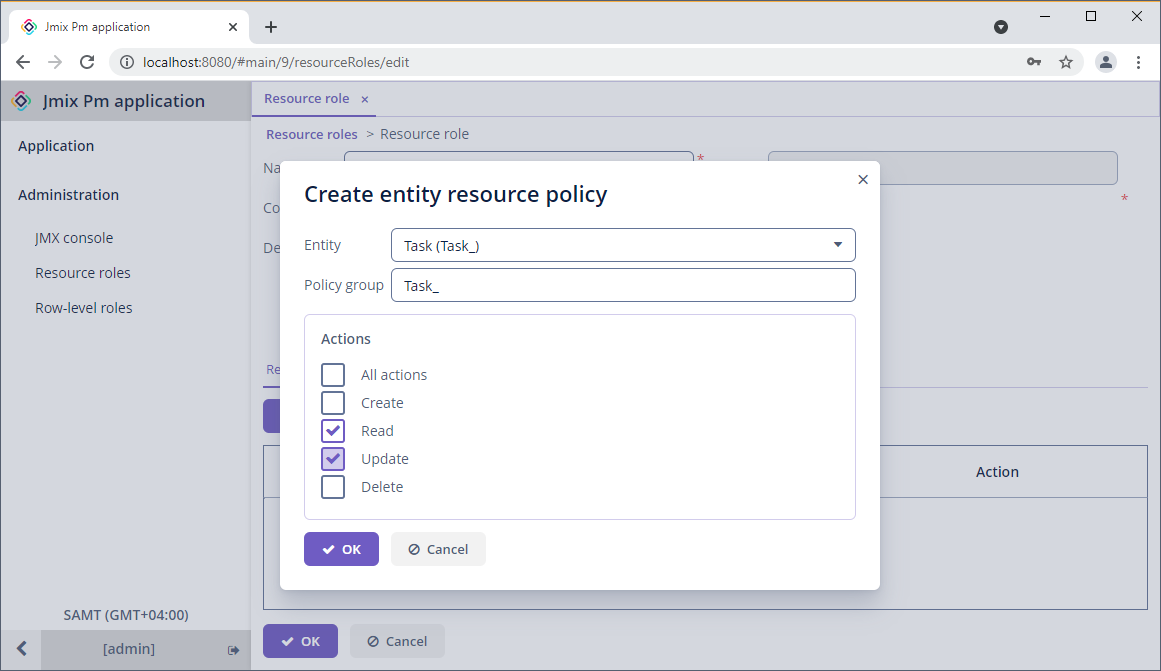The width and height of the screenshot is (1161, 671).
Task: Close the Create entity resource policy dialog
Action: coord(863,179)
